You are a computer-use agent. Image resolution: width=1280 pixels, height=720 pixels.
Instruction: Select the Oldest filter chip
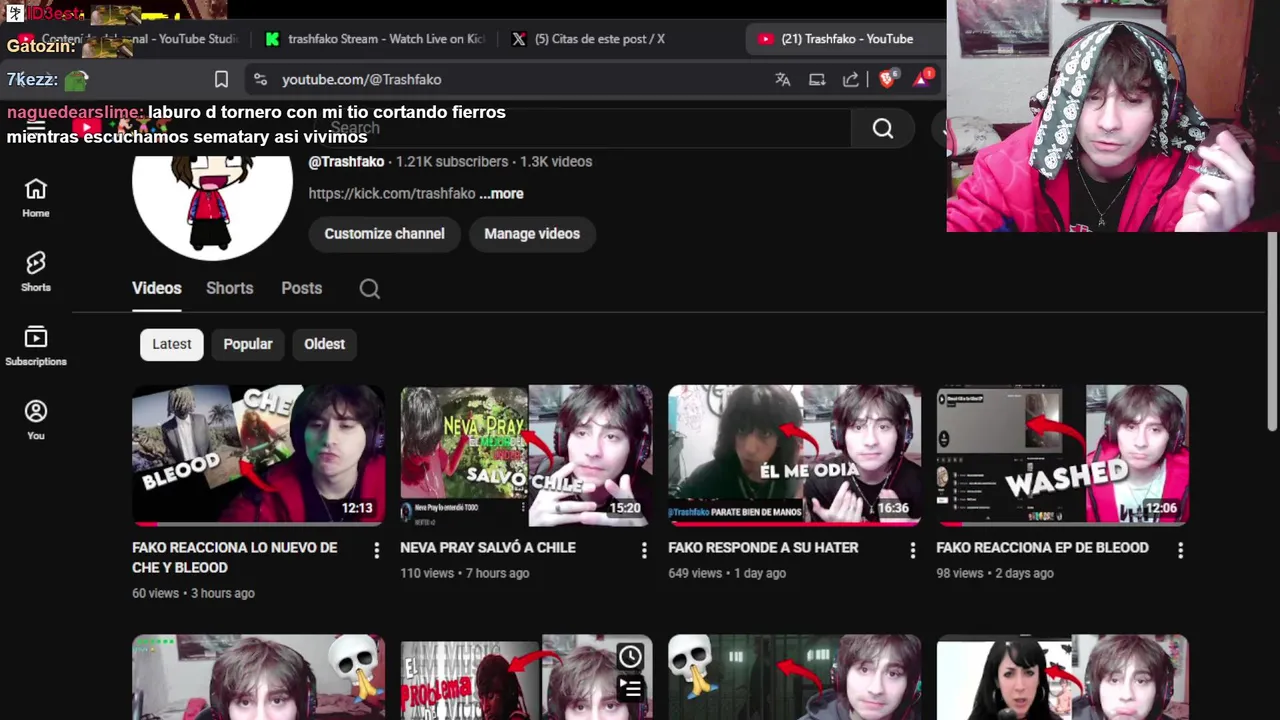coord(324,344)
